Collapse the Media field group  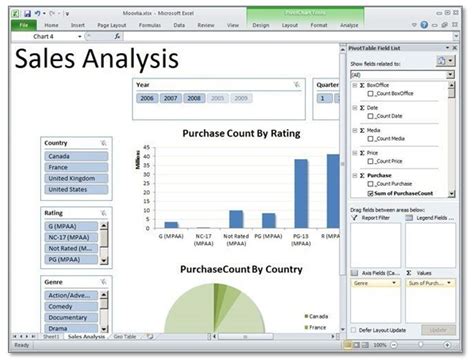[355, 130]
